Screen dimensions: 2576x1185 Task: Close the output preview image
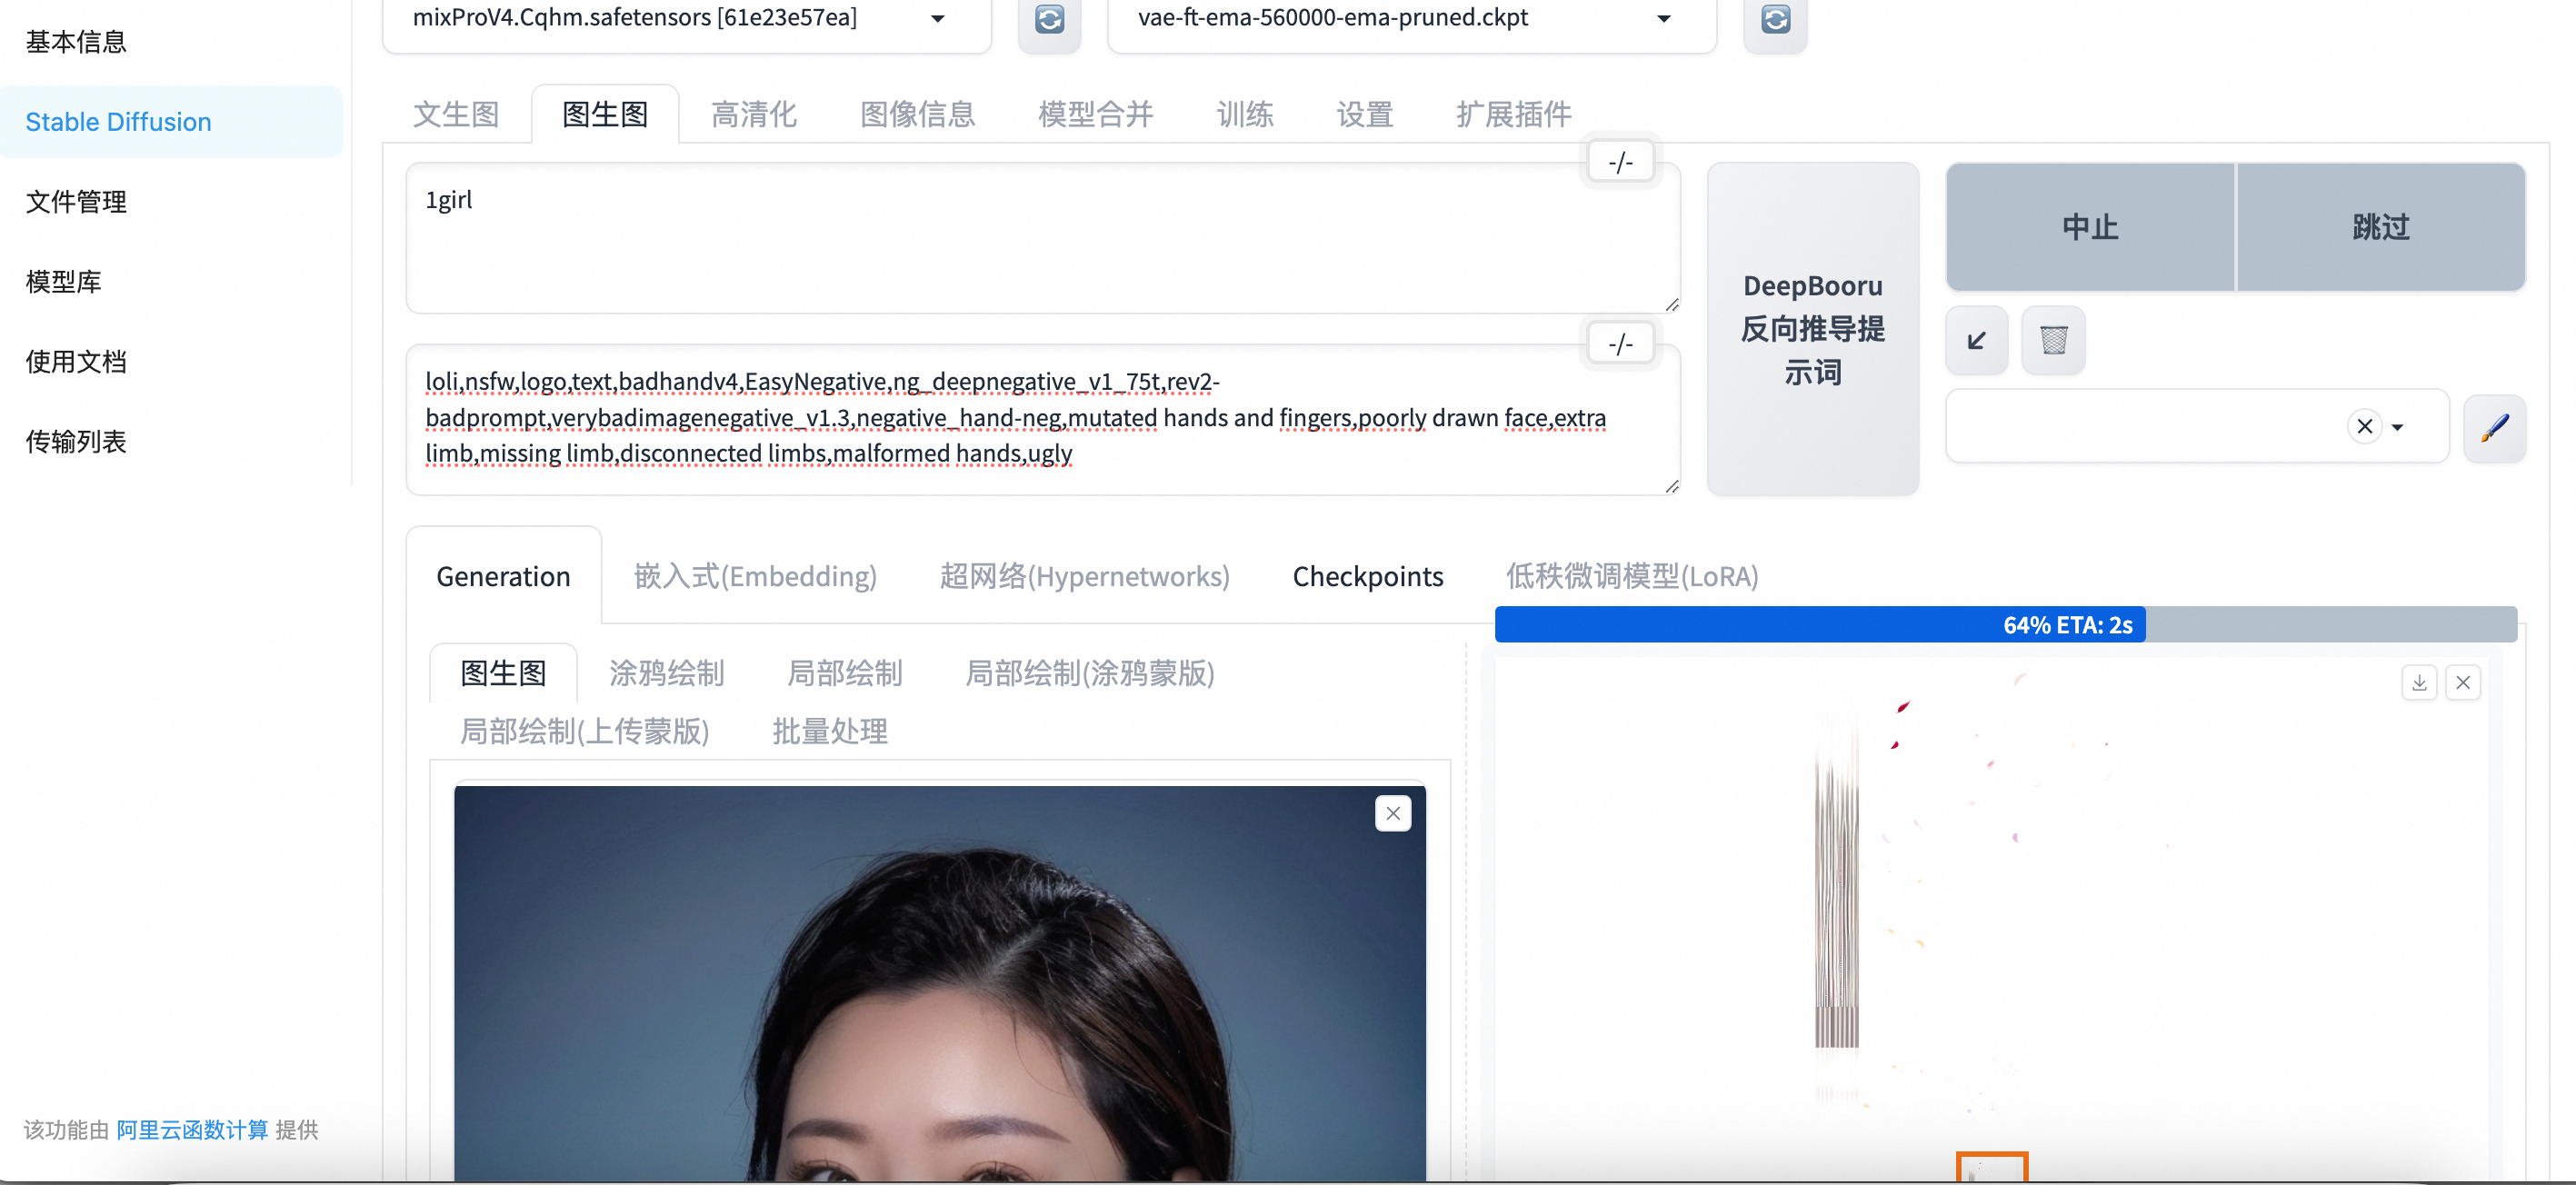(x=2463, y=683)
